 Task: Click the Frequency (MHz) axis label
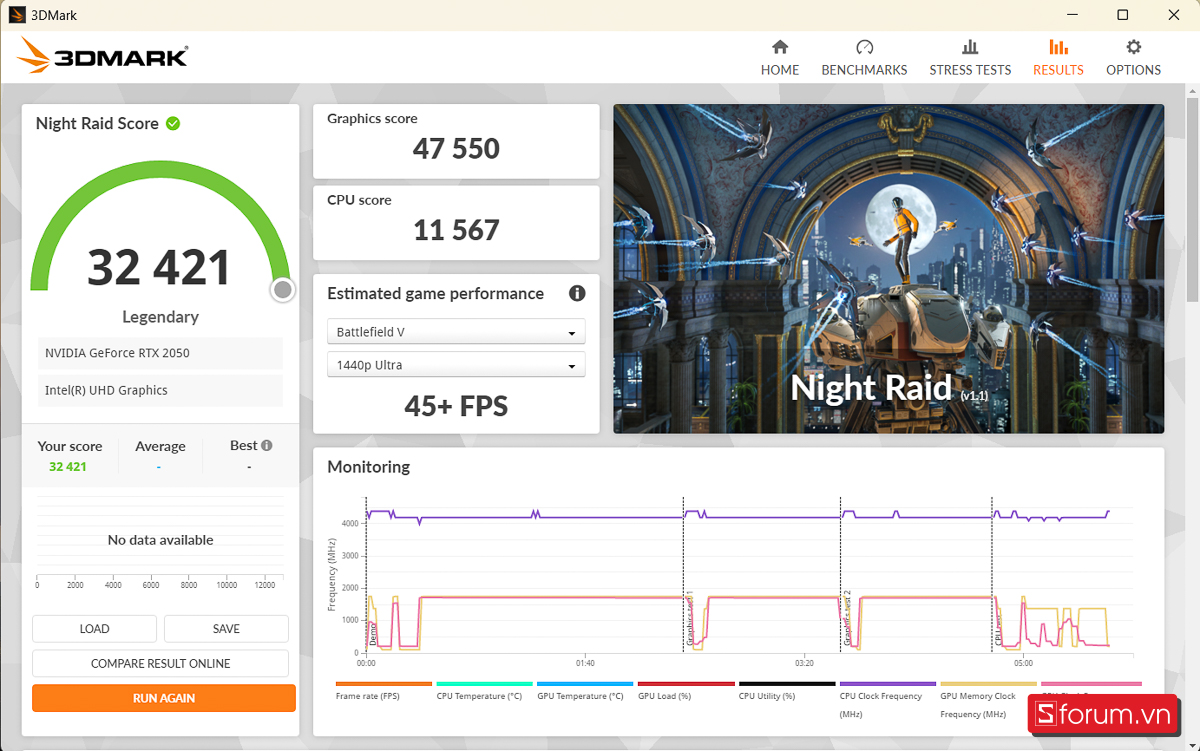pos(332,574)
